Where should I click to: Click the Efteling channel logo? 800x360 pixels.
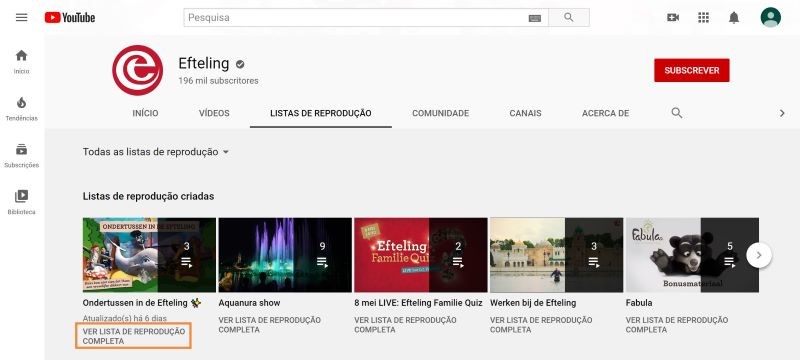pyautogui.click(x=137, y=70)
